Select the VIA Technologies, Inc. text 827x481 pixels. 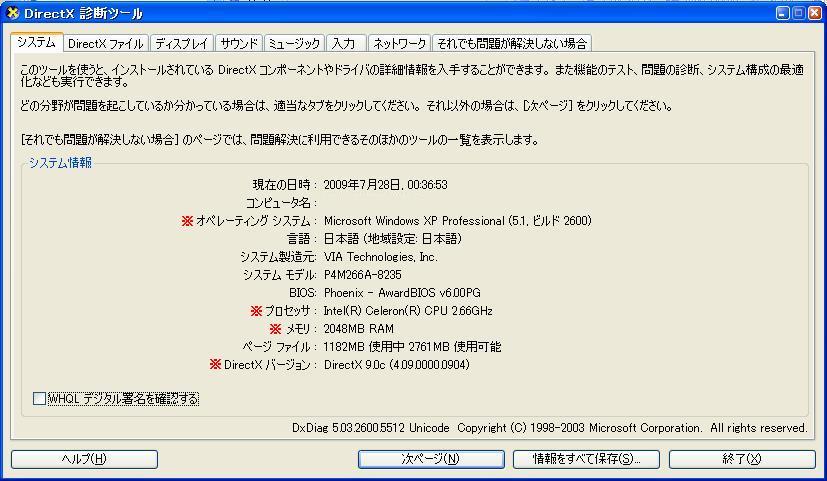click(381, 257)
